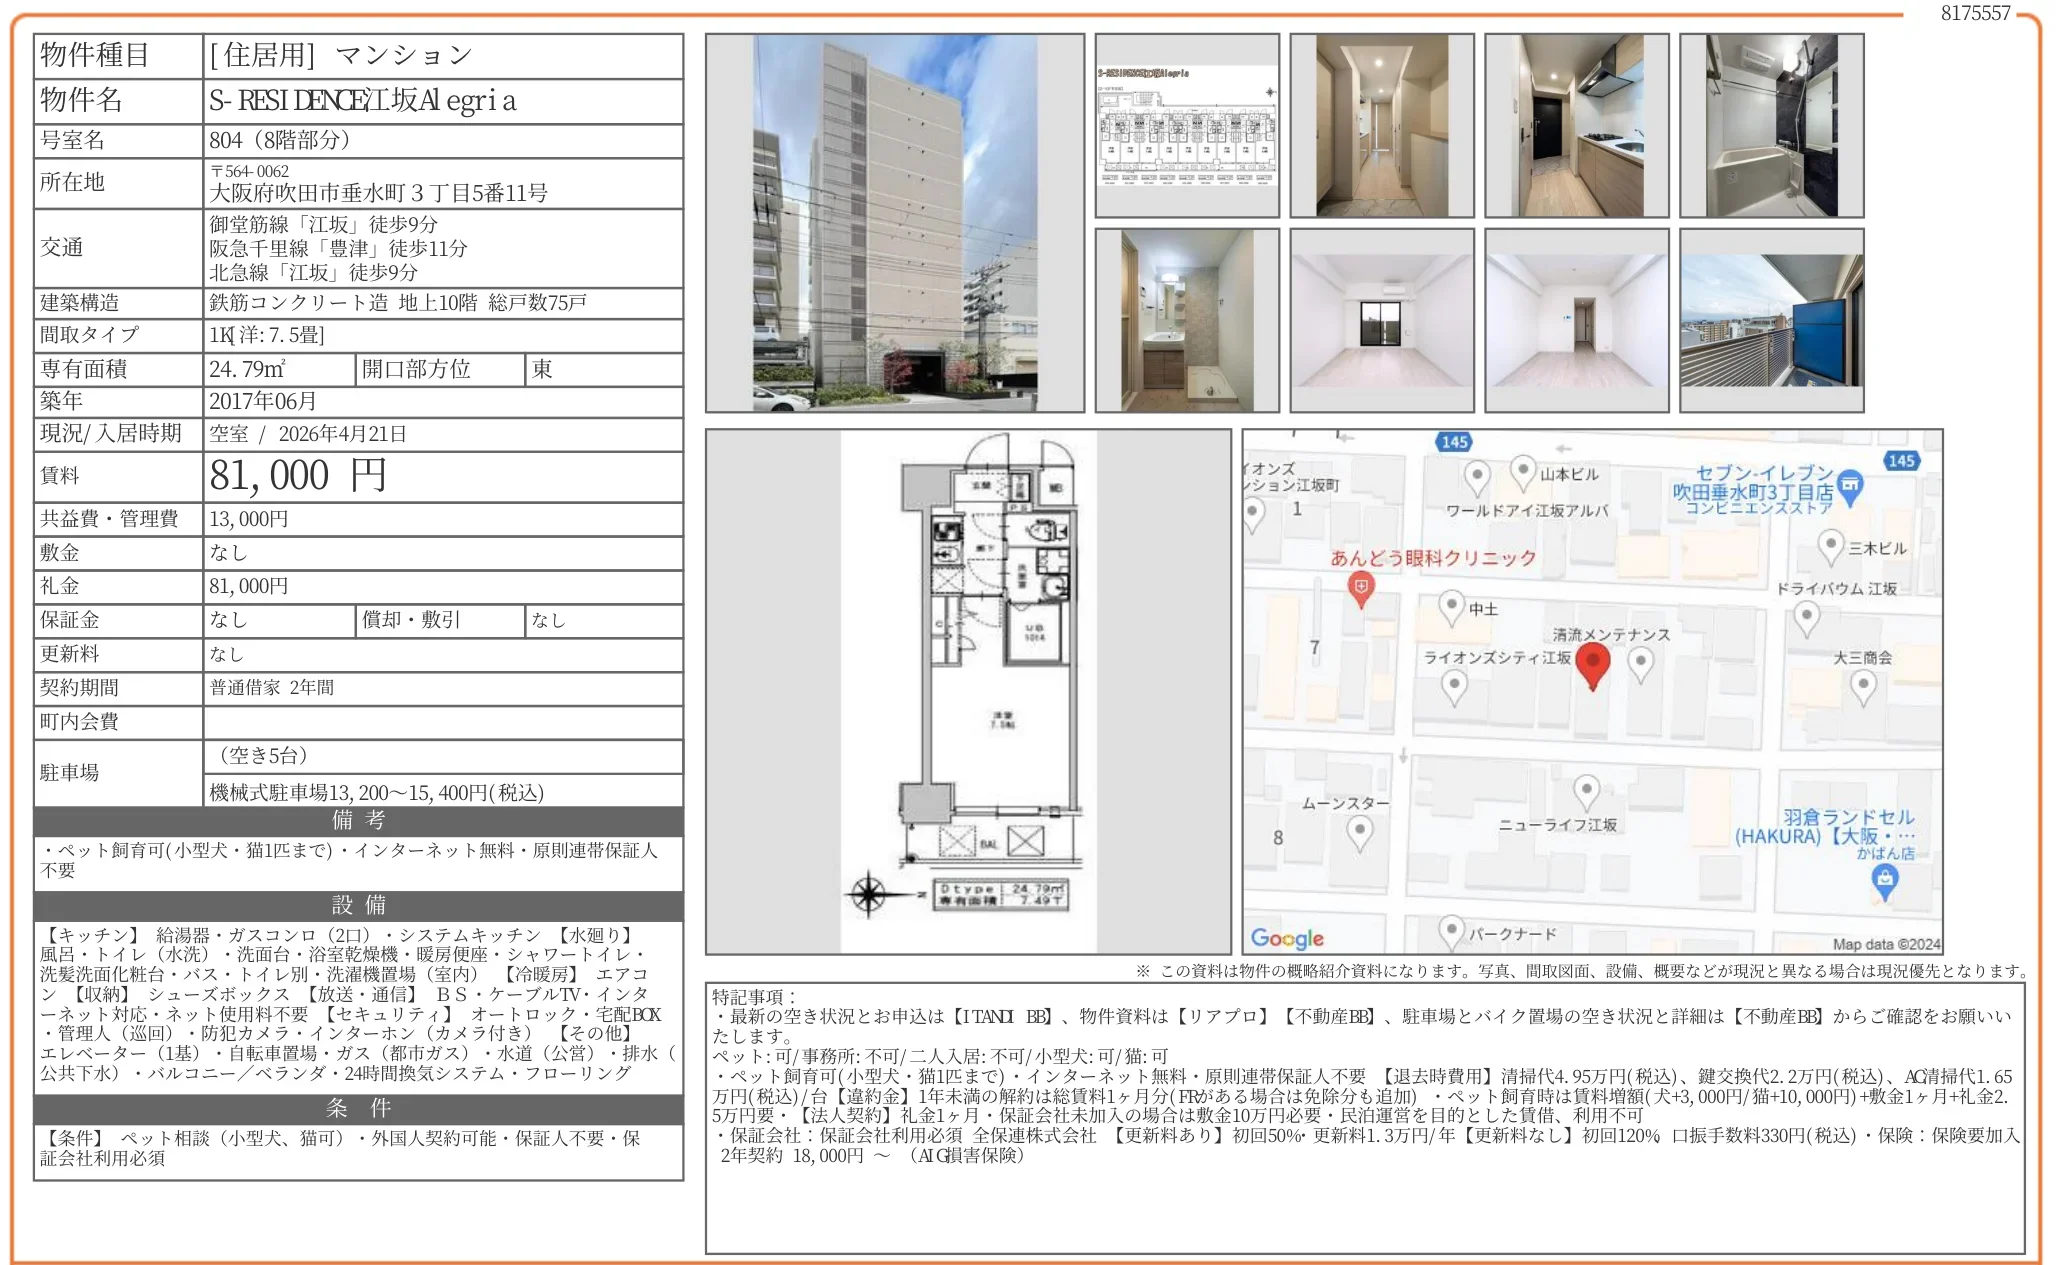
Task: Select the 山本ビル map marker
Action: [1524, 472]
